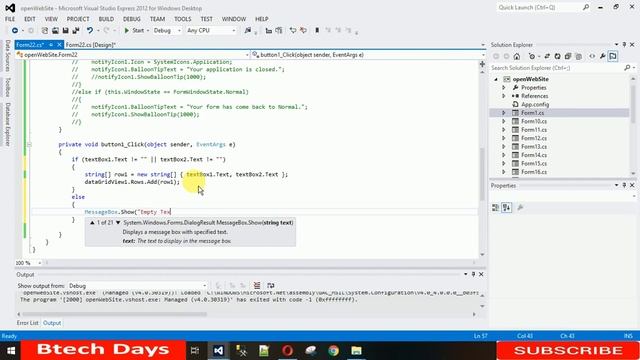Expand the Properties node in Solution Explorer
The width and height of the screenshot is (640, 360).
(504, 88)
